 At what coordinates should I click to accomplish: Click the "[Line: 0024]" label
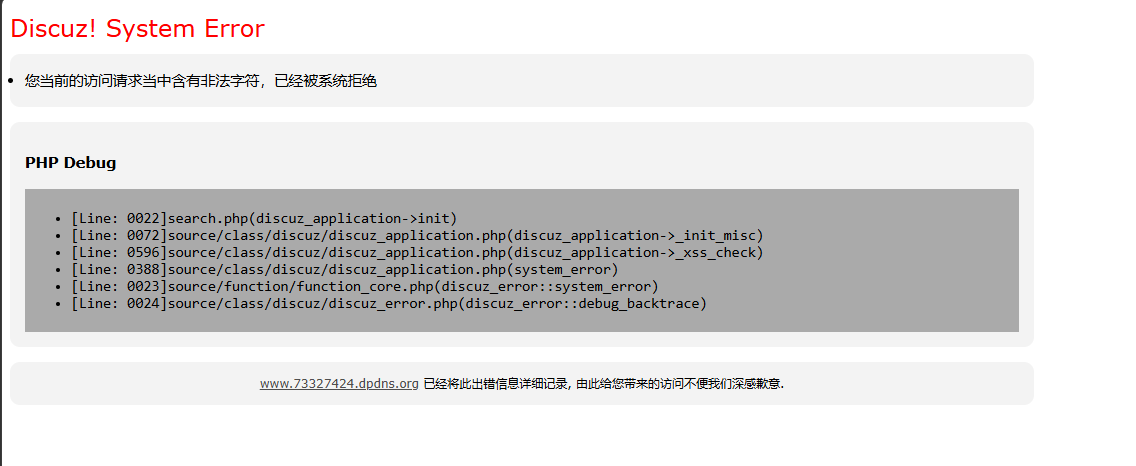point(118,303)
